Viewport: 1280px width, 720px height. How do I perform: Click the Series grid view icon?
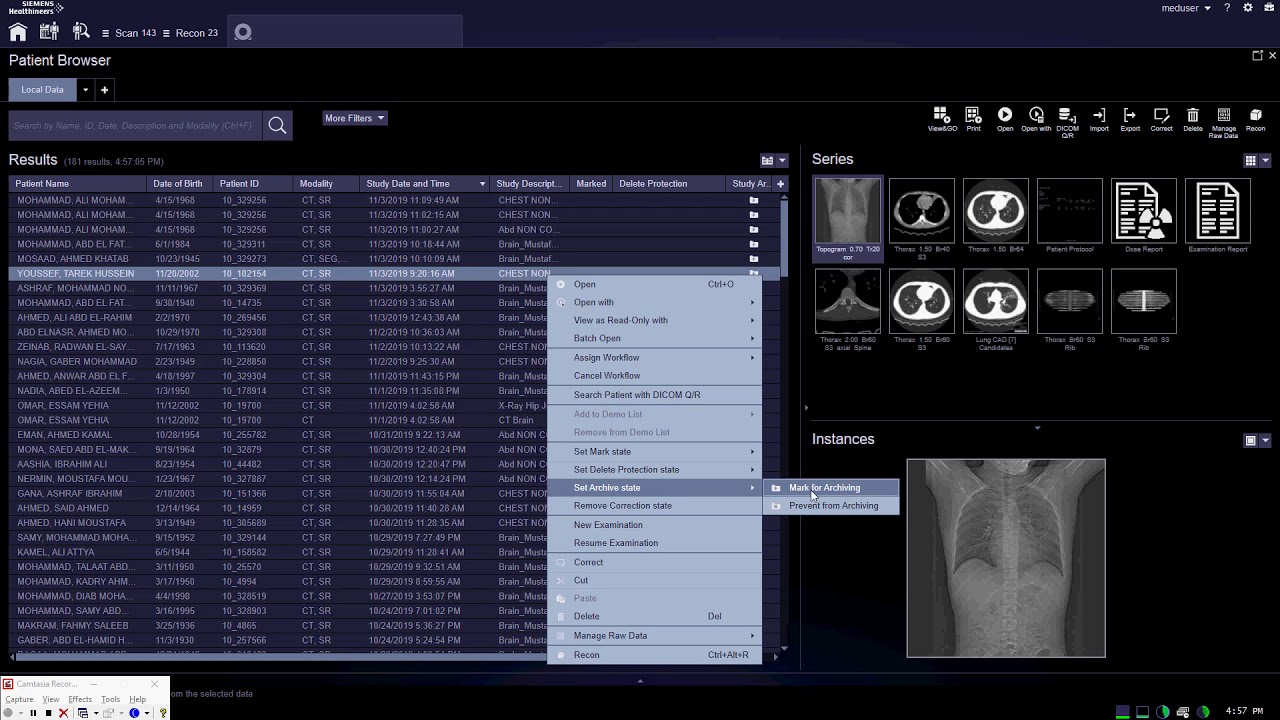[1250, 160]
